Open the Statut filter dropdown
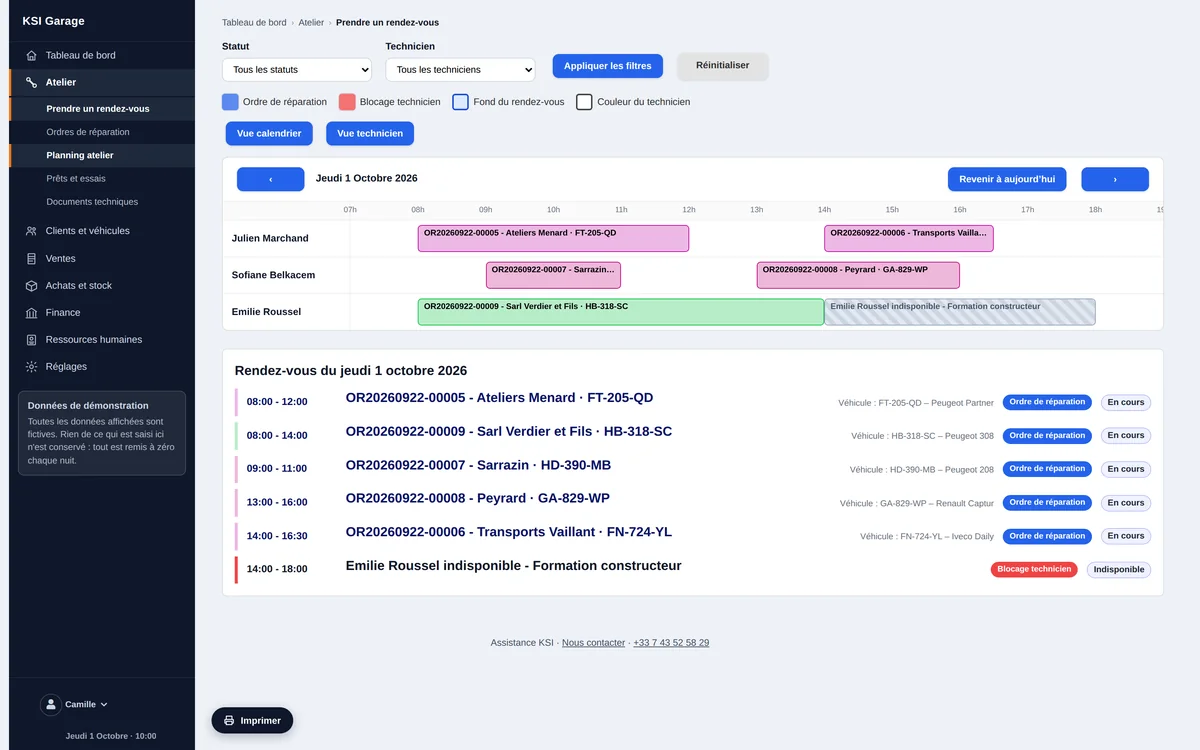Viewport: 1200px width, 750px height. (297, 70)
